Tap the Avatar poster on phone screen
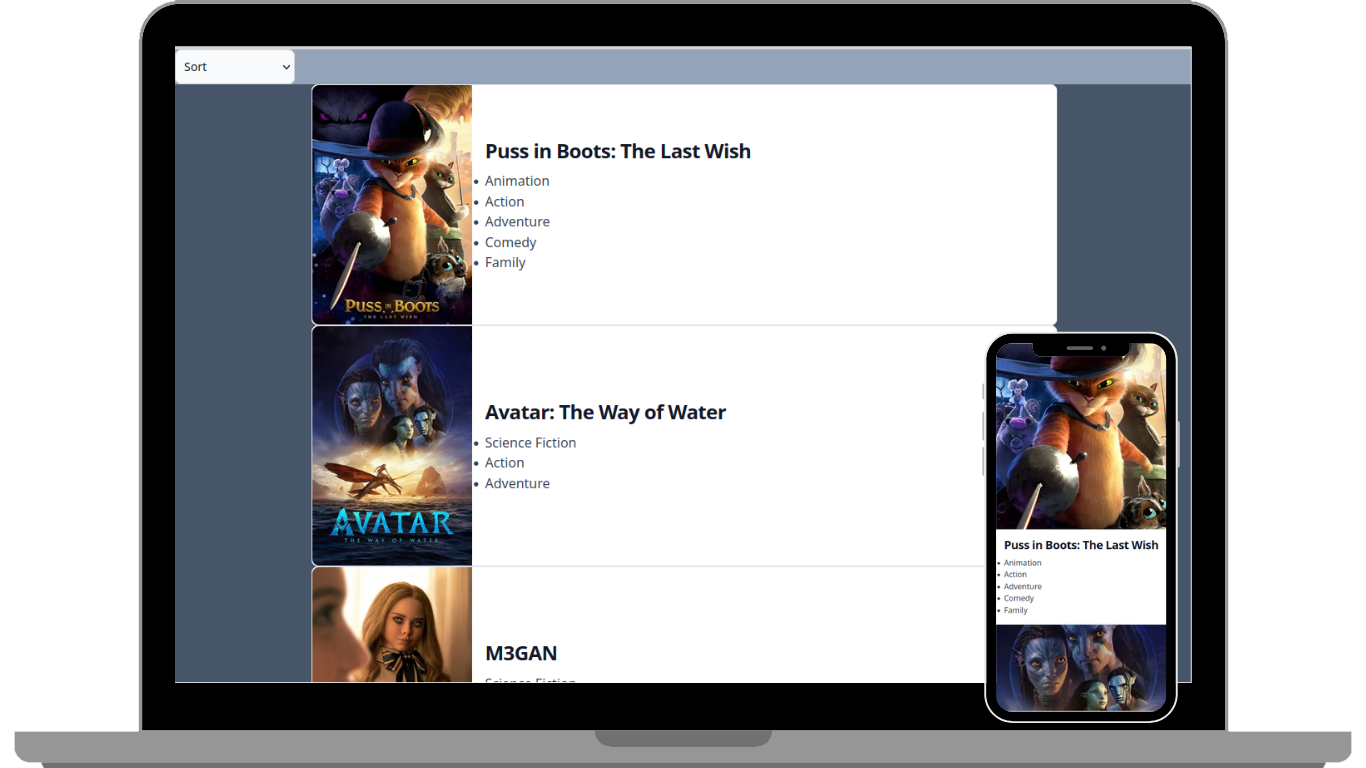The image size is (1366, 768). point(1080,667)
